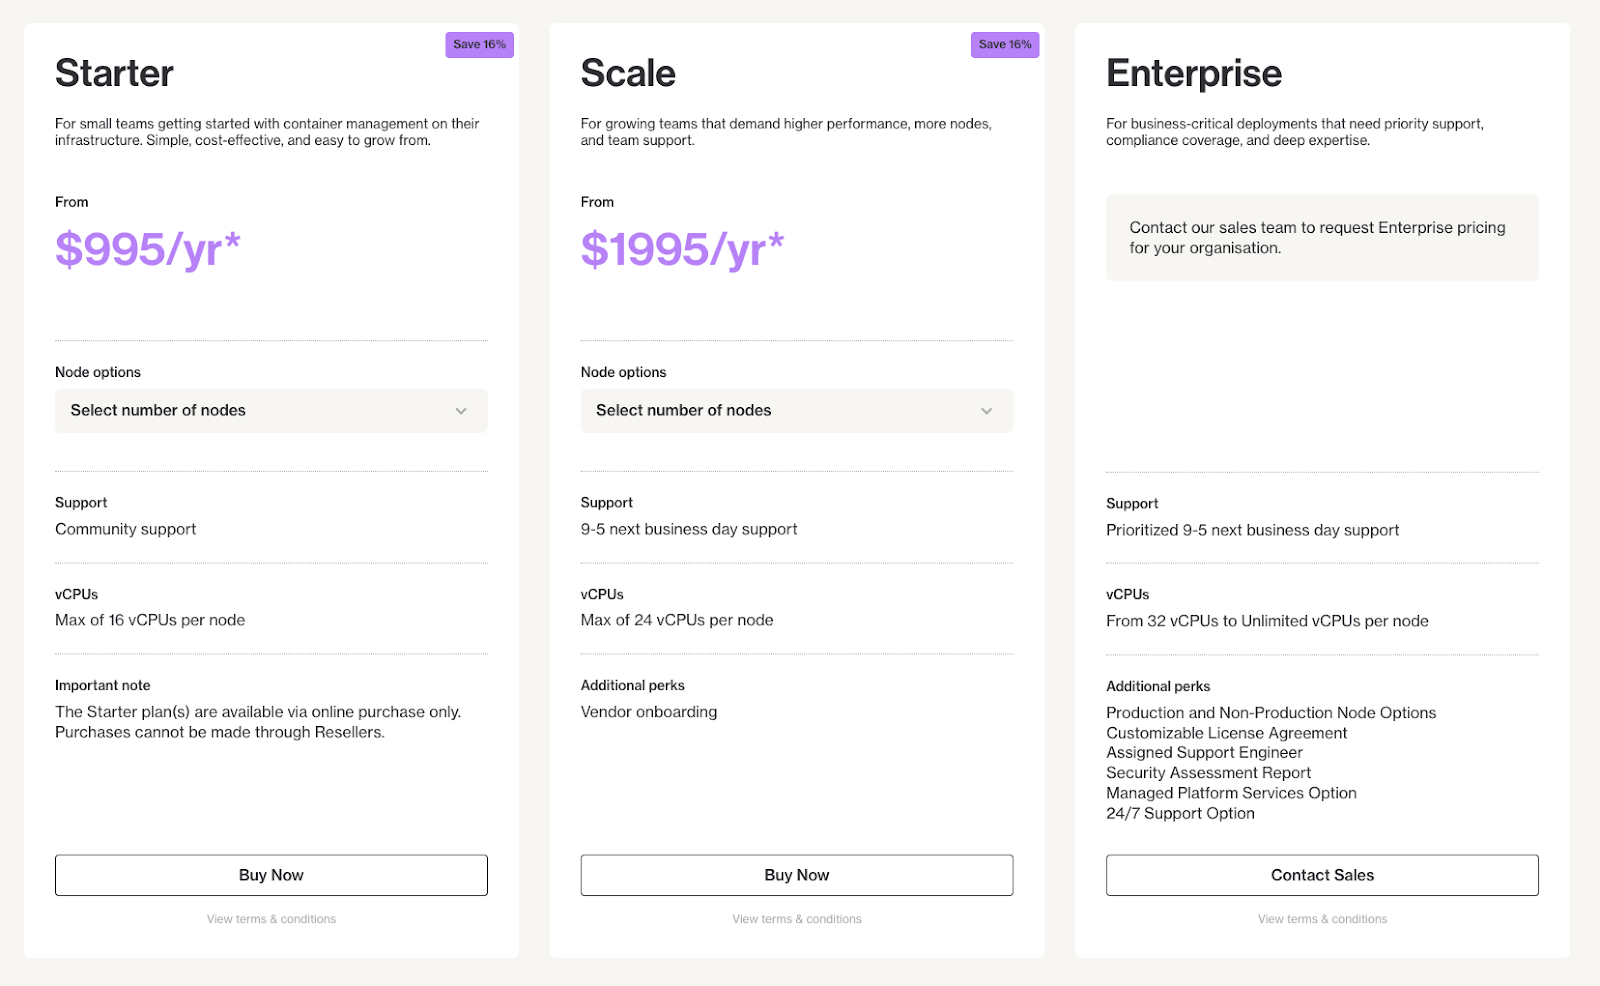The width and height of the screenshot is (1600, 986).
Task: Click 24/7 Support Option perk text
Action: (x=1180, y=814)
